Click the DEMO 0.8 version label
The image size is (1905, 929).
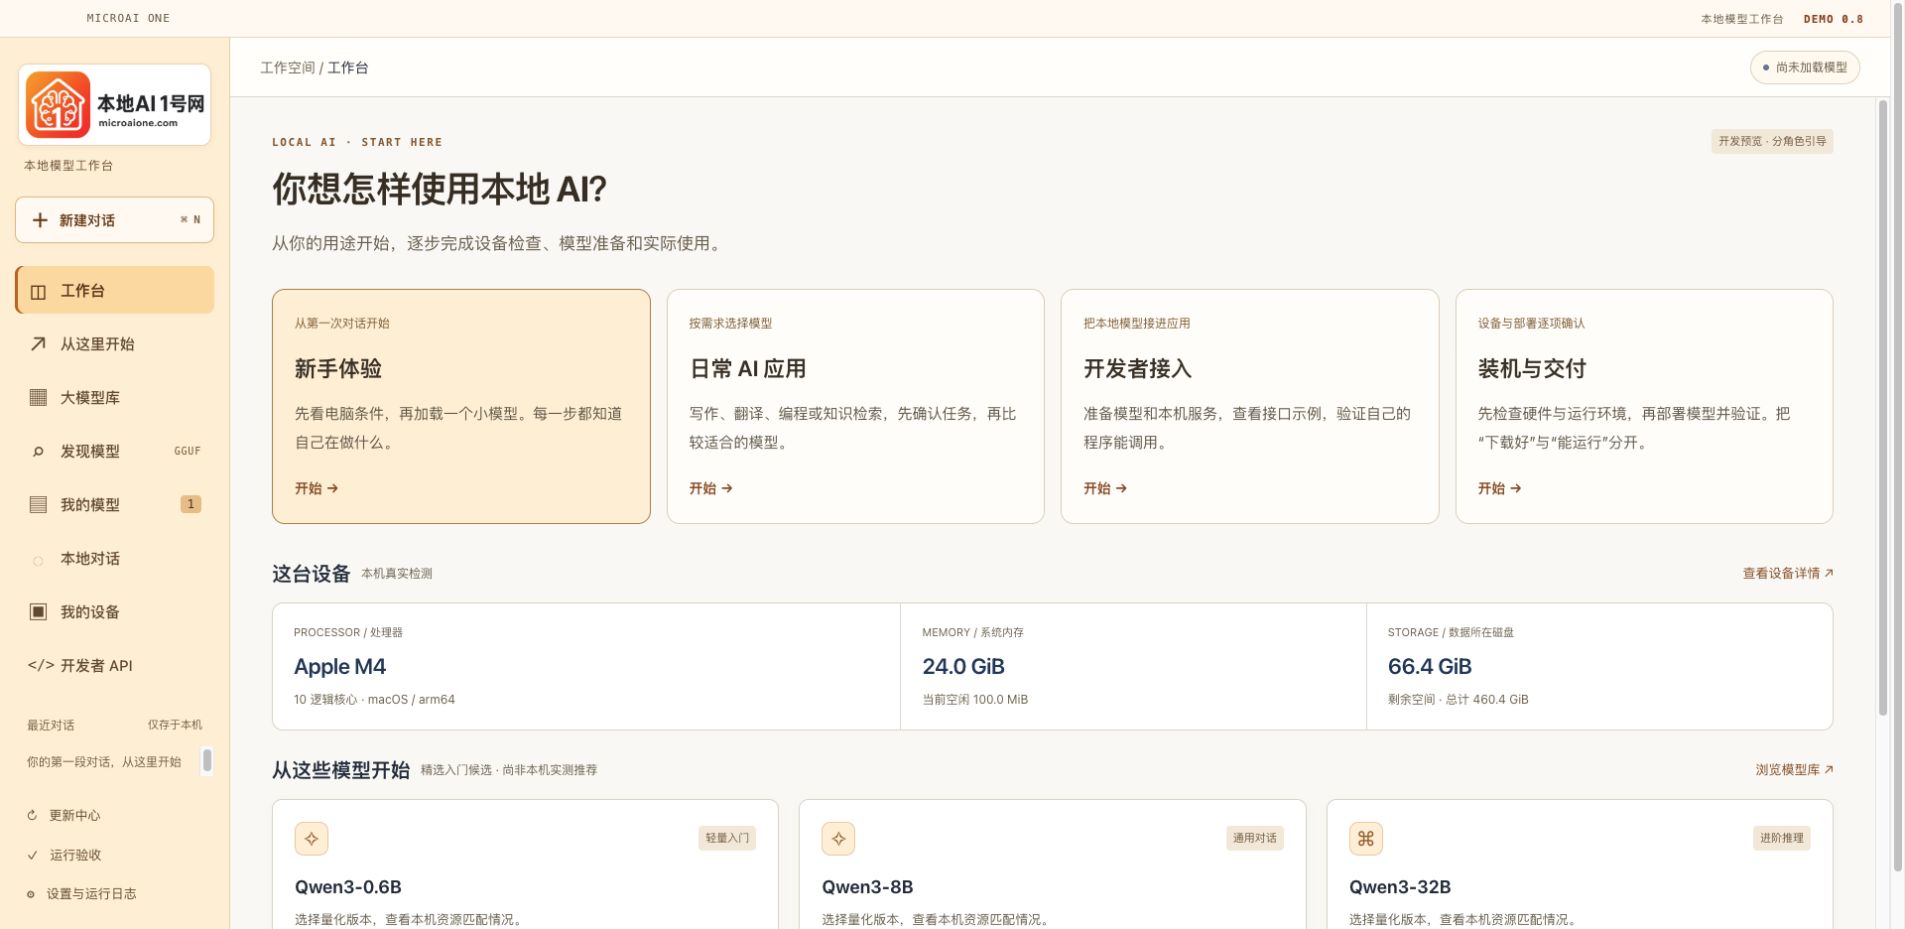pyautogui.click(x=1833, y=19)
